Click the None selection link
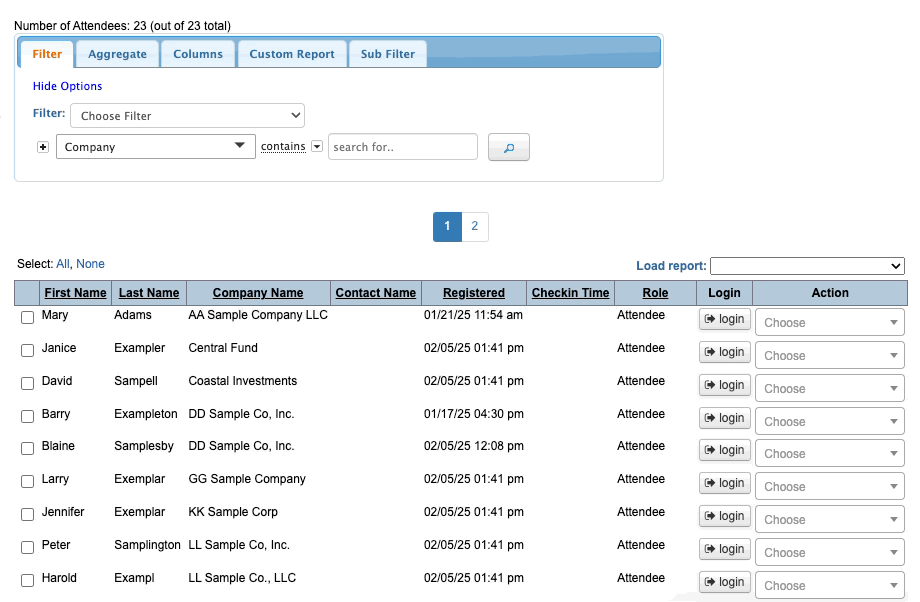This screenshot has width=920, height=602. pos(90,264)
